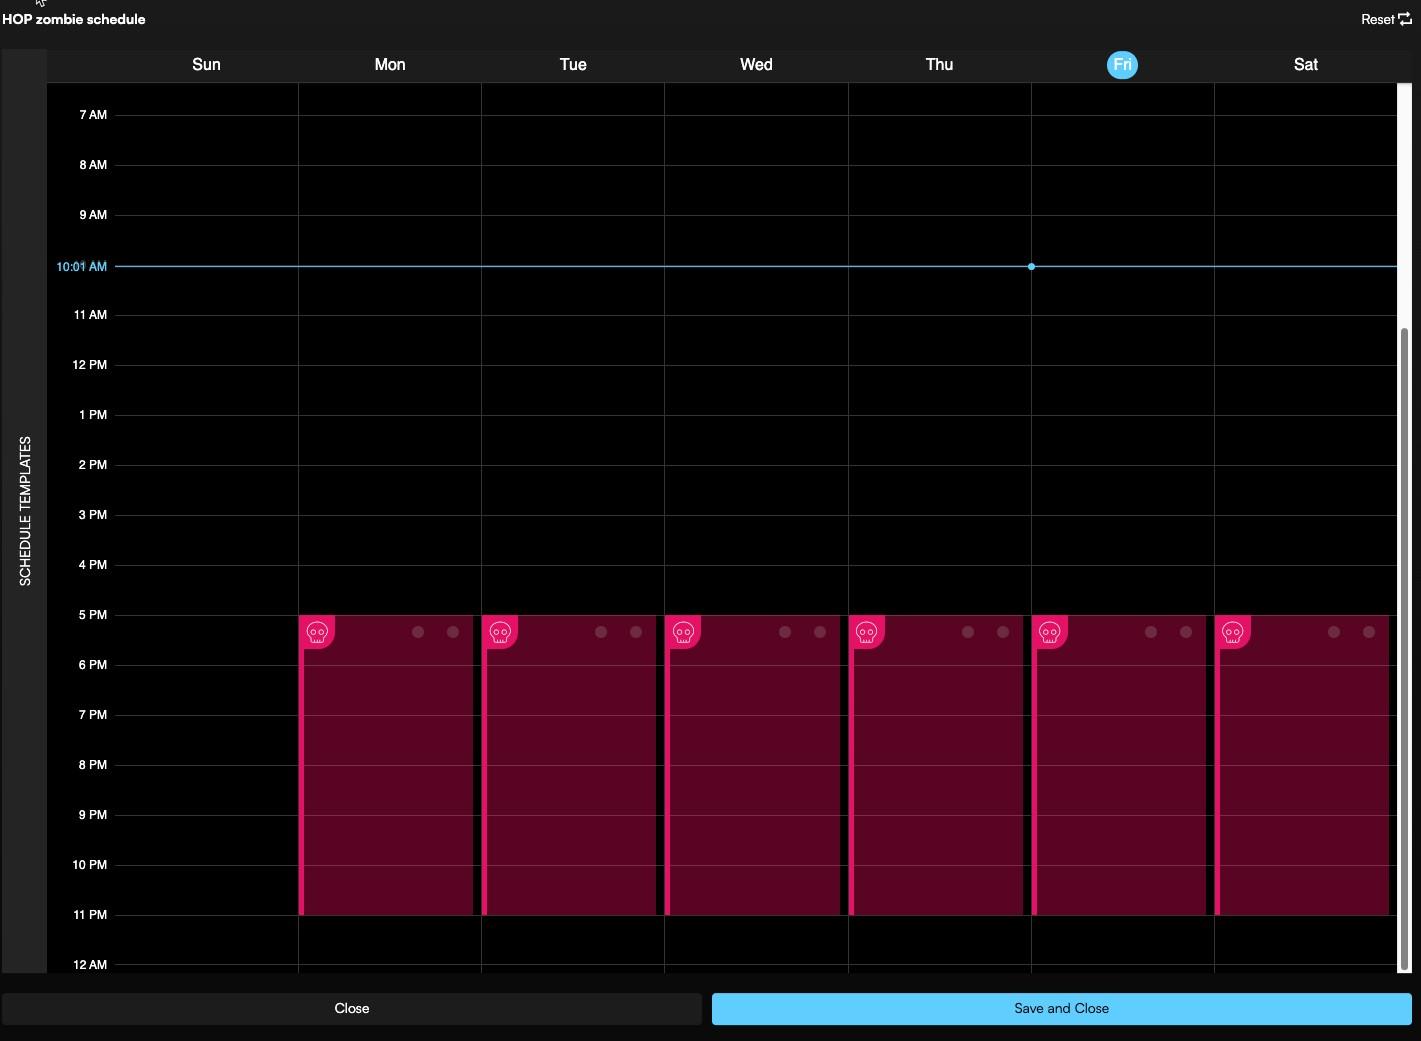Click the right dot on Tuesday's zombie block
The width and height of the screenshot is (1421, 1041).
(636, 632)
